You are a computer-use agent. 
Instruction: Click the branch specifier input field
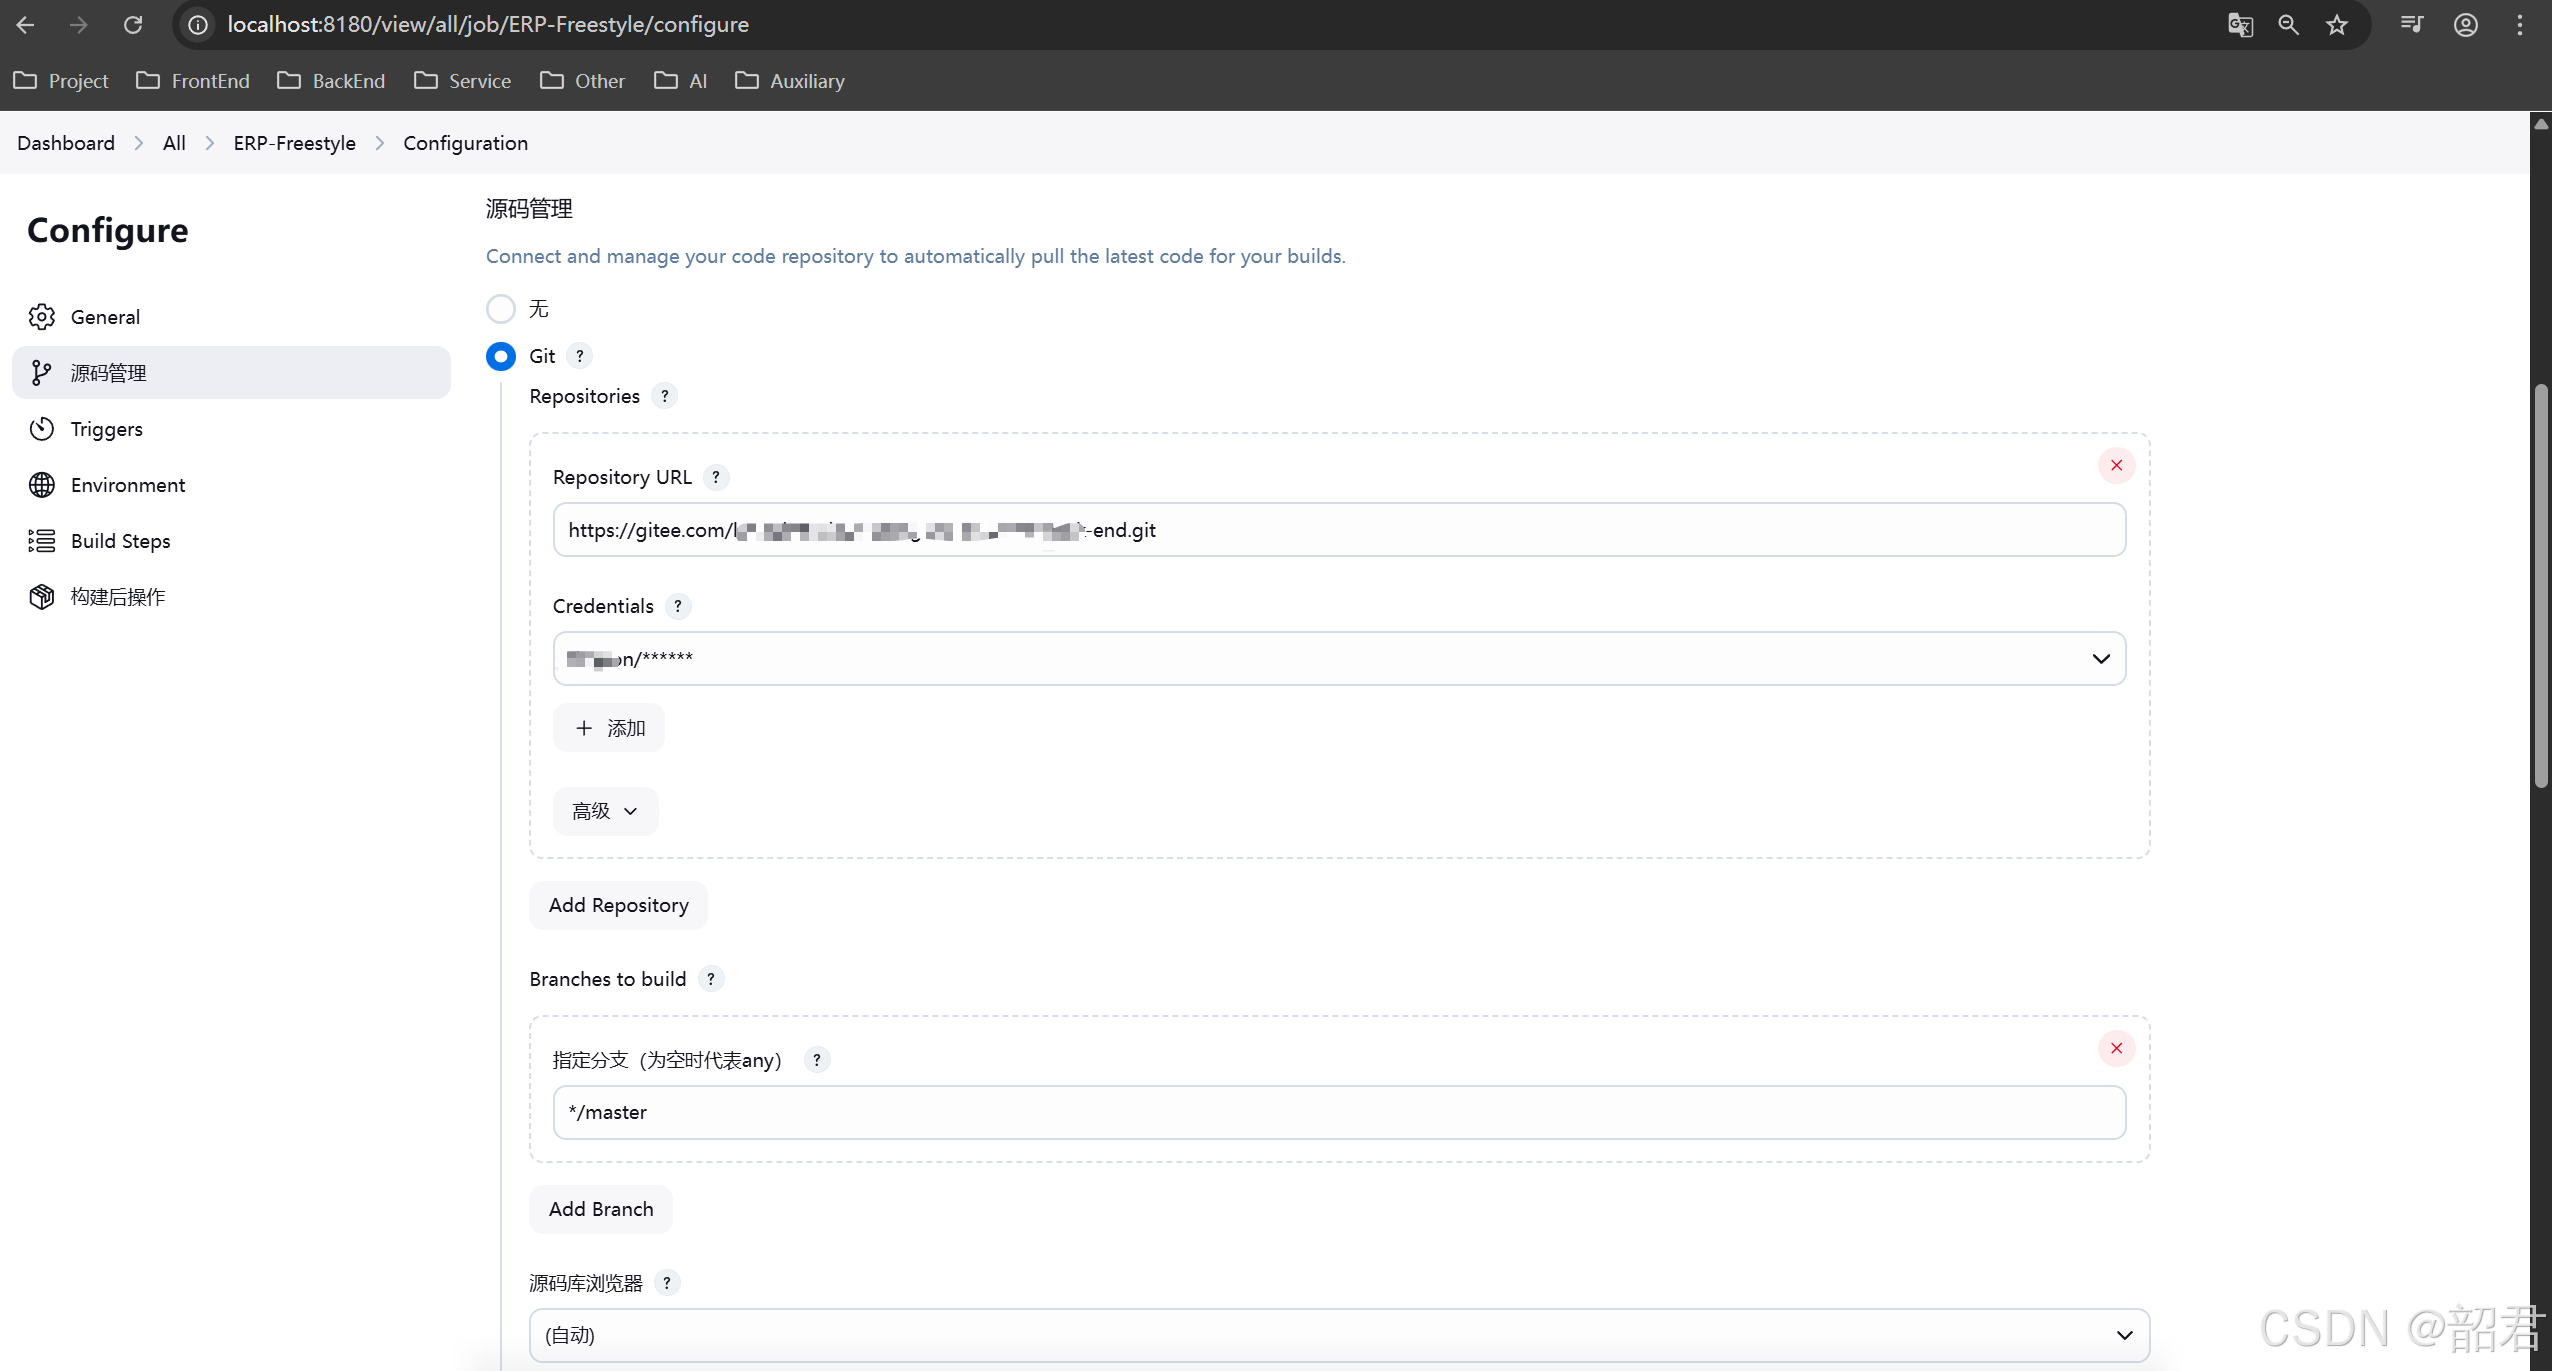tap(1339, 1112)
